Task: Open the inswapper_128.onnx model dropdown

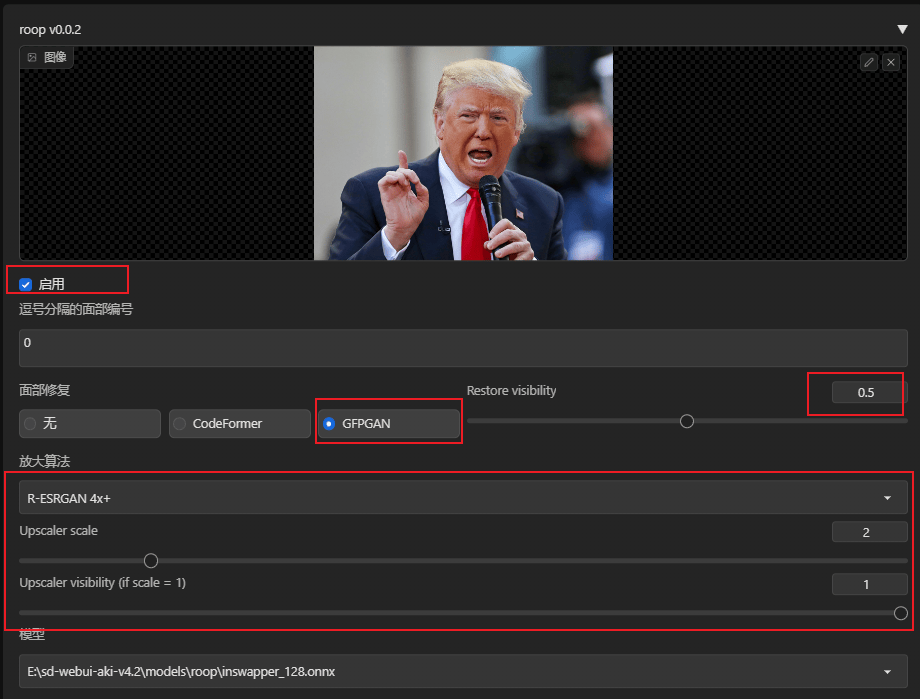Action: 464,671
